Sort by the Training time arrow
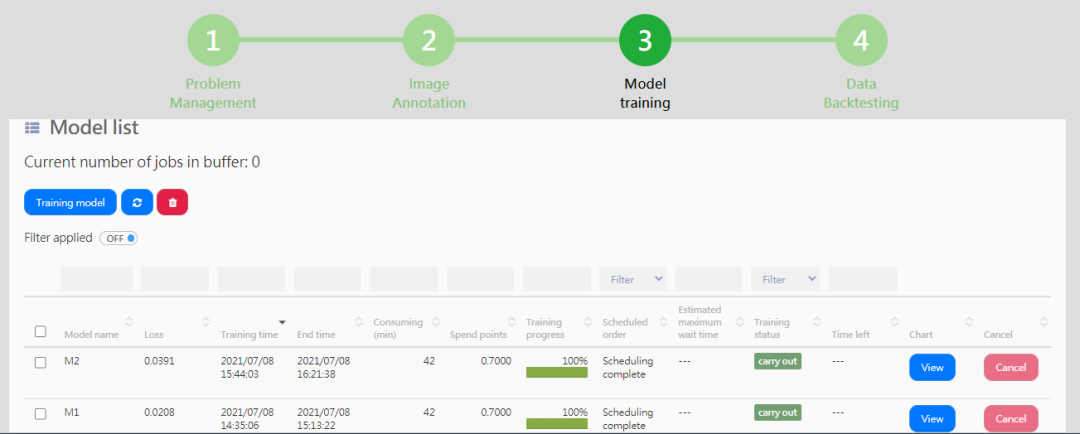The image size is (1080, 434). (282, 322)
